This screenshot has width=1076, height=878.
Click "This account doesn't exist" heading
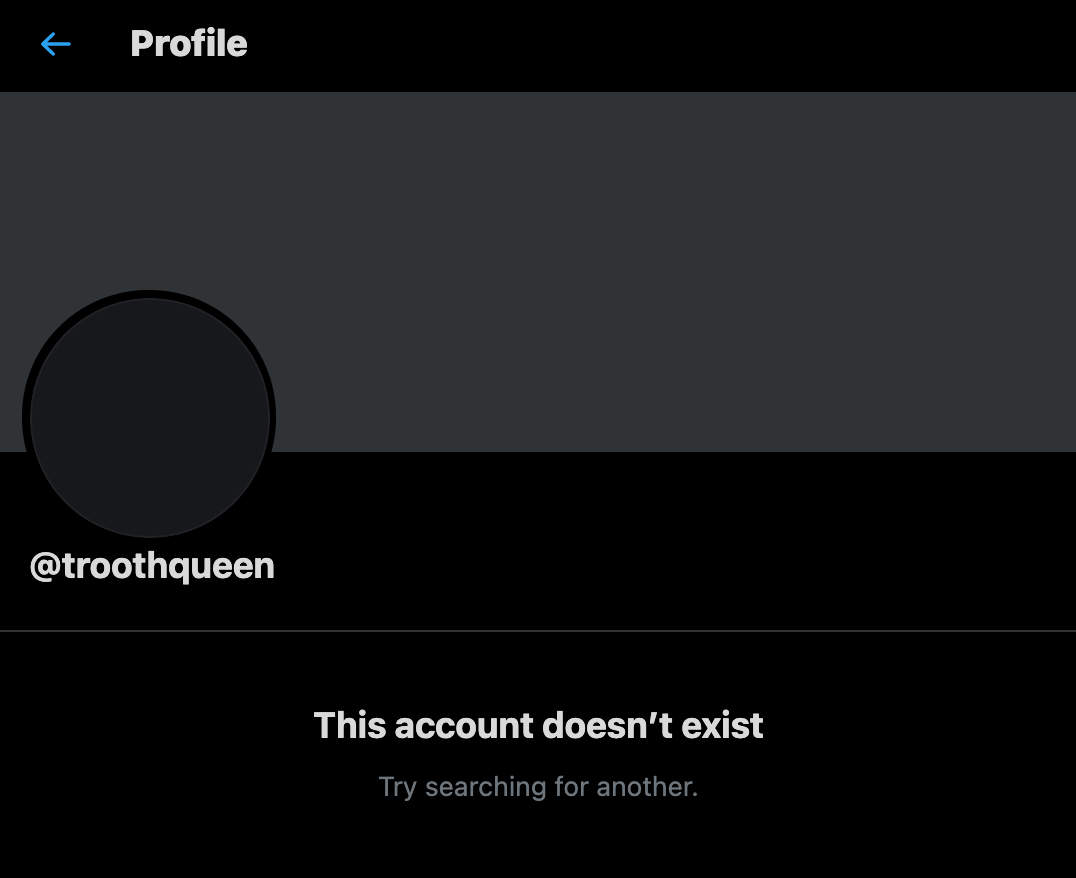coord(538,726)
